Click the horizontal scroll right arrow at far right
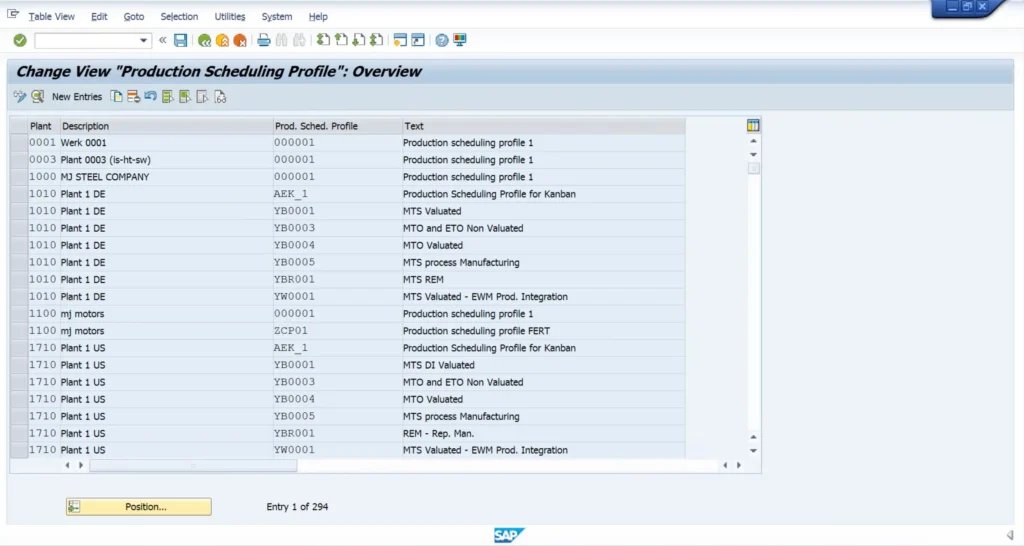This screenshot has height=546, width=1024. (x=739, y=465)
